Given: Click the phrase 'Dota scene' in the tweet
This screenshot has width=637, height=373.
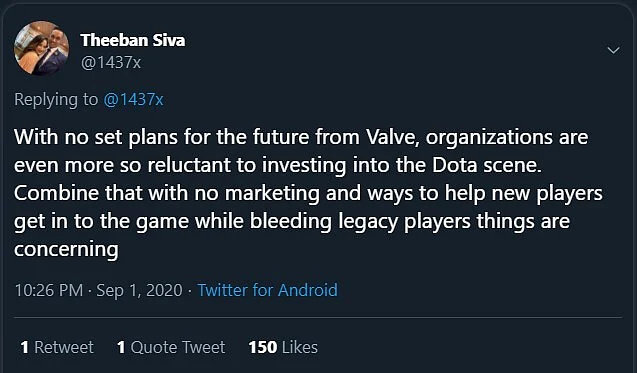Looking at the screenshot, I should pyautogui.click(x=487, y=165).
